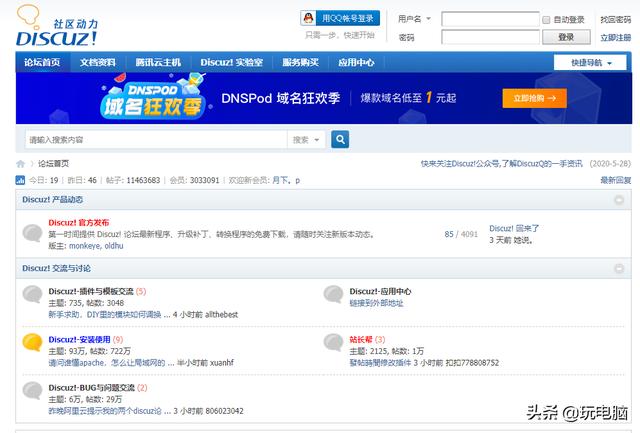
Task: Focus the username input field
Action: click(x=491, y=19)
